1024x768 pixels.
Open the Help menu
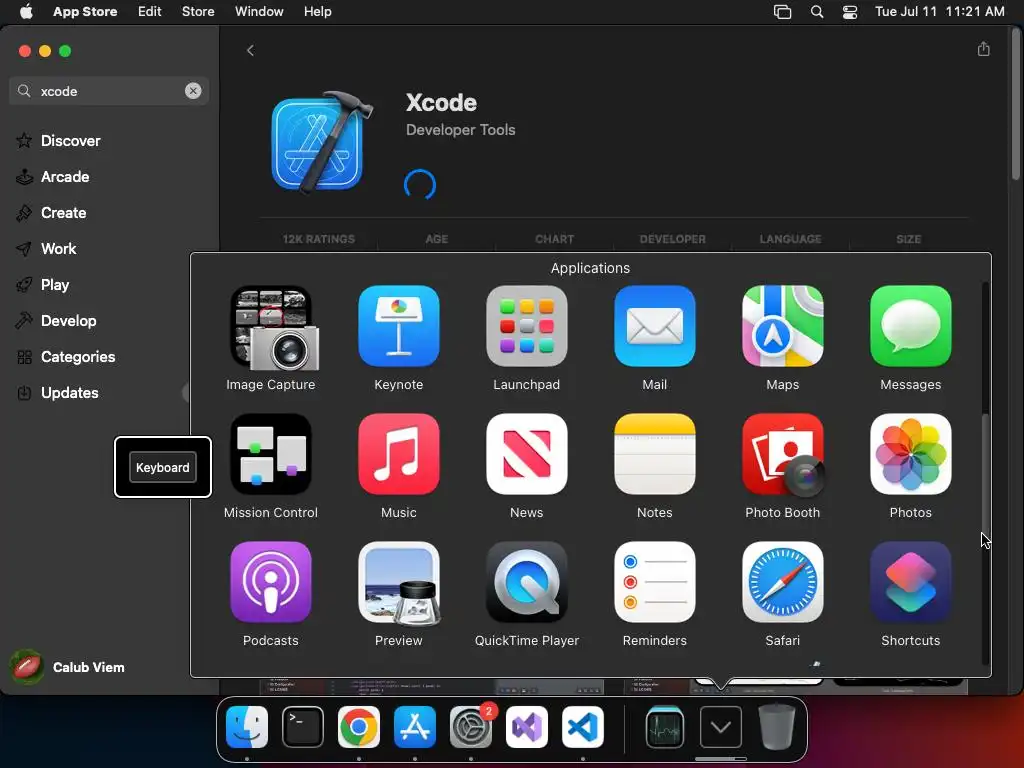[317, 11]
